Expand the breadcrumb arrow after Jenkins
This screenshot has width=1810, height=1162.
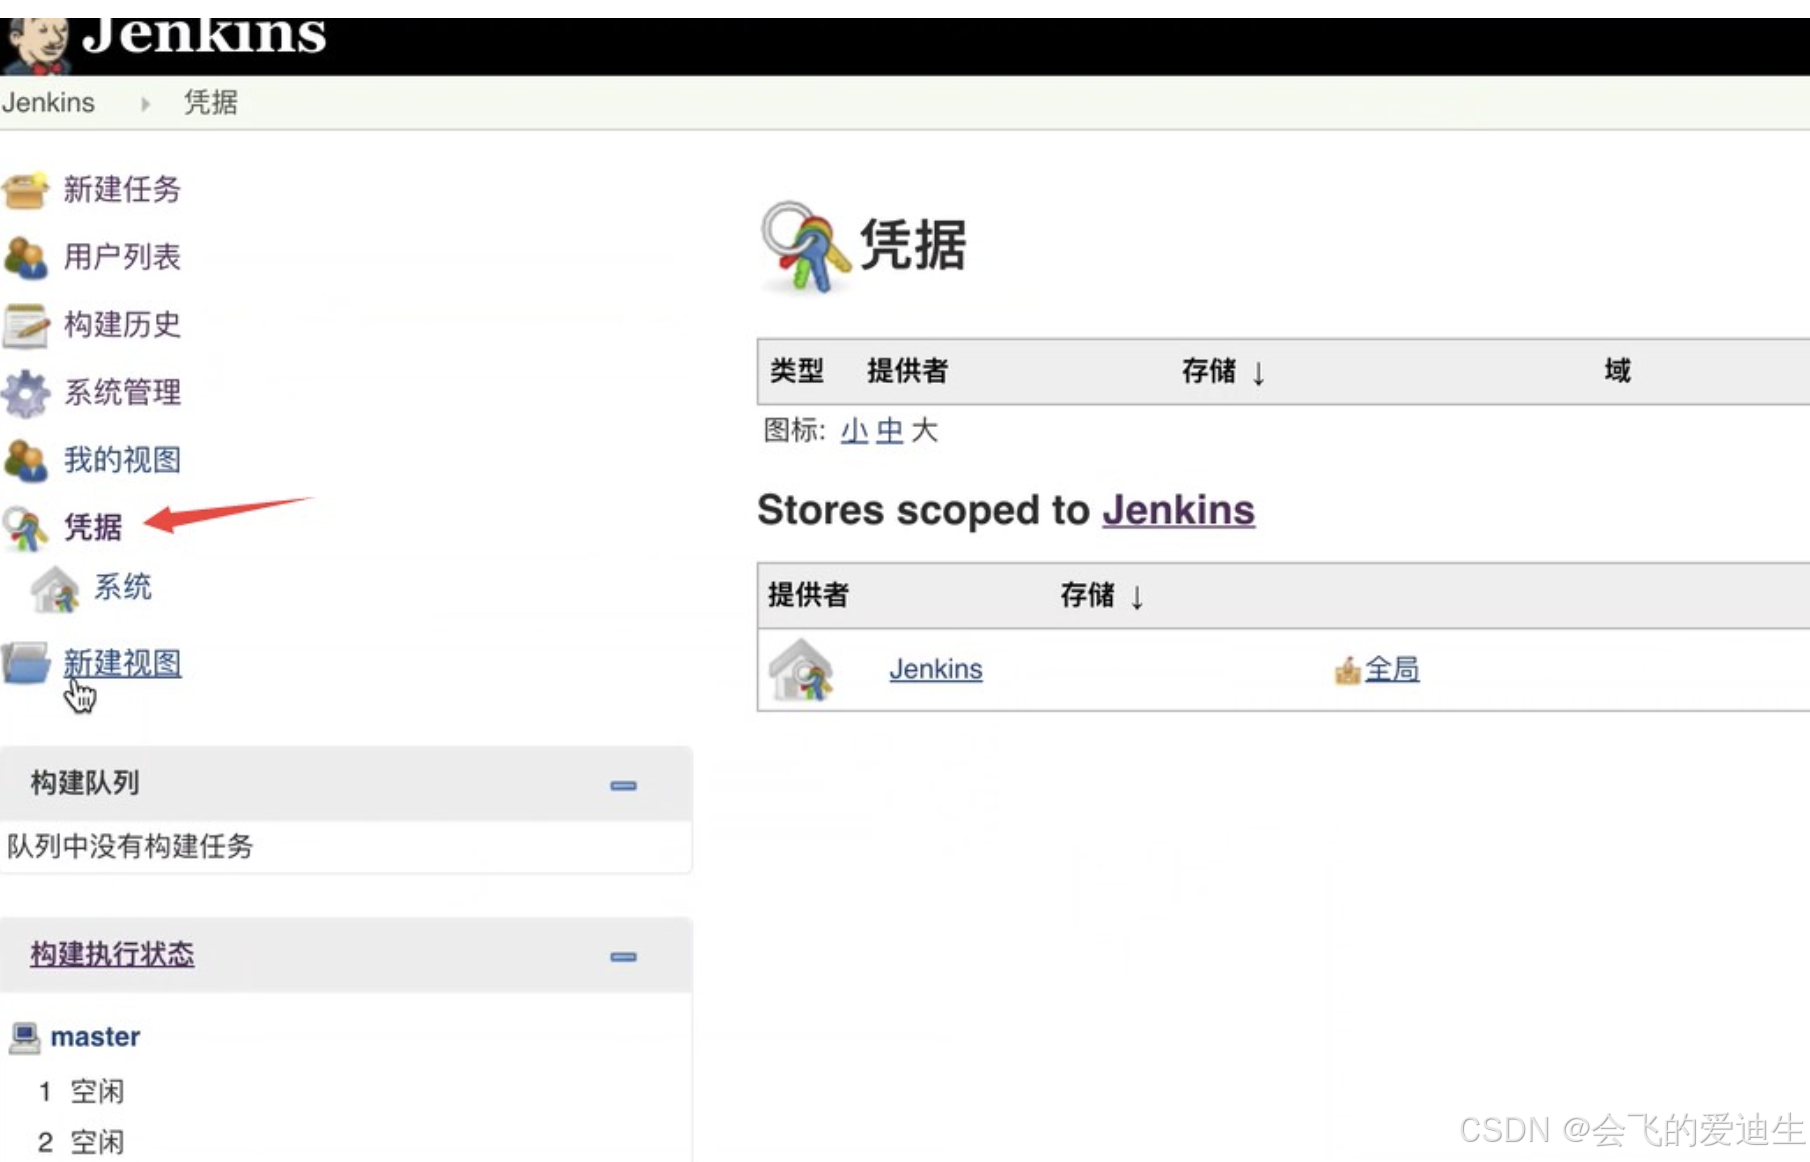pos(145,104)
